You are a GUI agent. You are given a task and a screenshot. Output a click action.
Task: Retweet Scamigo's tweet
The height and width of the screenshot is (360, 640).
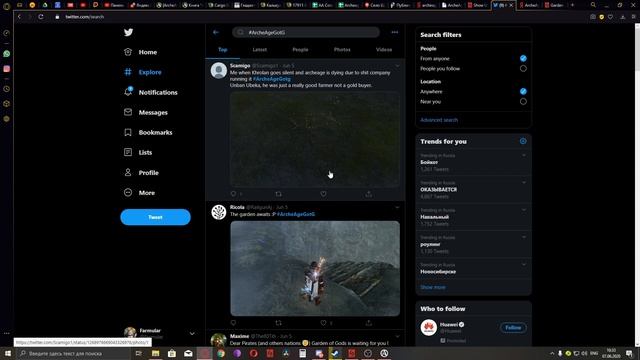coord(278,194)
